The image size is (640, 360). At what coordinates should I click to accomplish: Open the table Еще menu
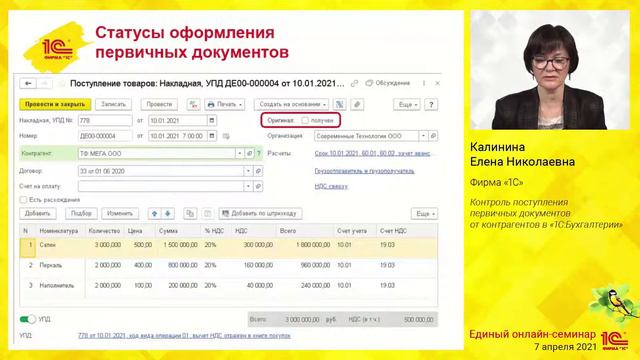click(x=424, y=213)
